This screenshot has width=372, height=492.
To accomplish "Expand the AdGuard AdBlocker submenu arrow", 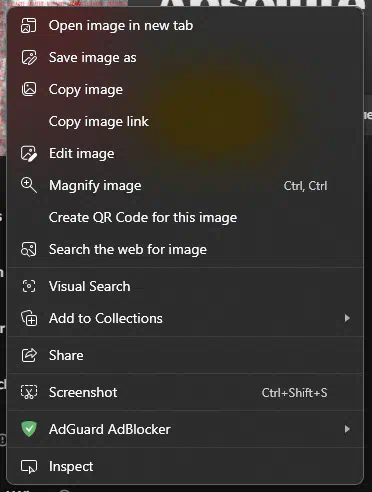I will pos(347,429).
